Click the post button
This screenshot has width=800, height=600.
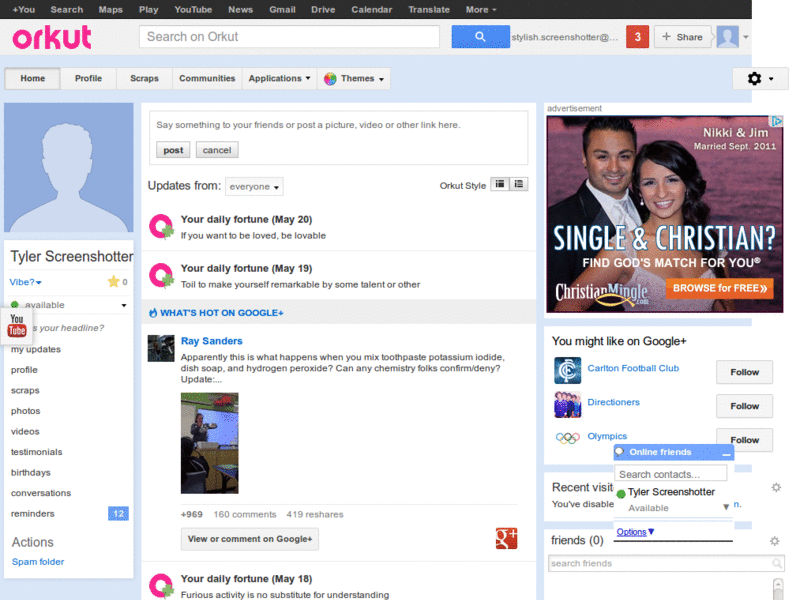(x=173, y=150)
